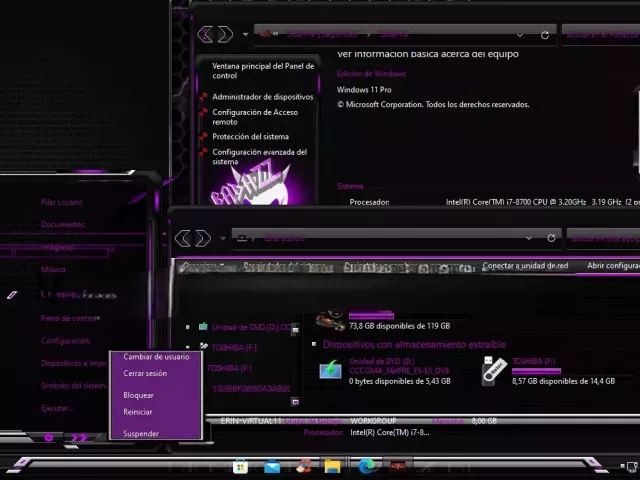Open the TOSHIBA (F:) USB drive icon
Screen dimensions: 640x480
494,371
